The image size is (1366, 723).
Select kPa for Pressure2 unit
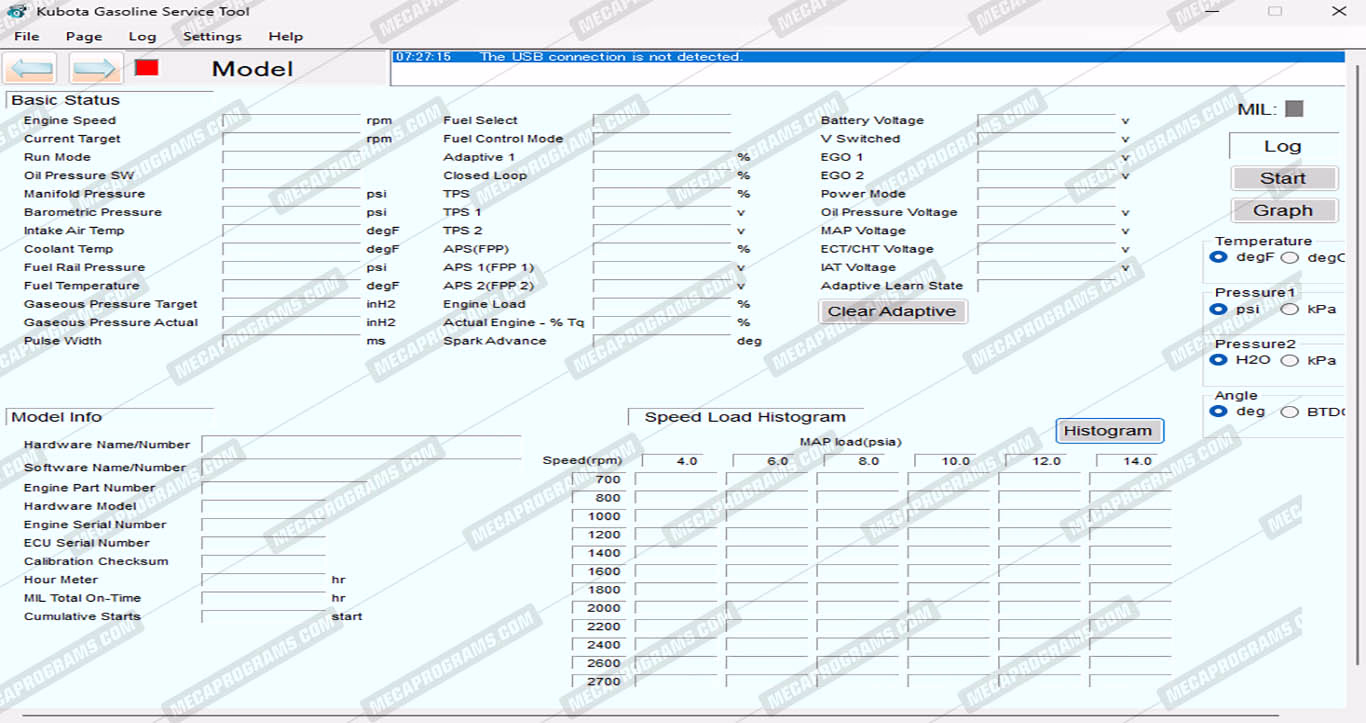[x=1290, y=360]
